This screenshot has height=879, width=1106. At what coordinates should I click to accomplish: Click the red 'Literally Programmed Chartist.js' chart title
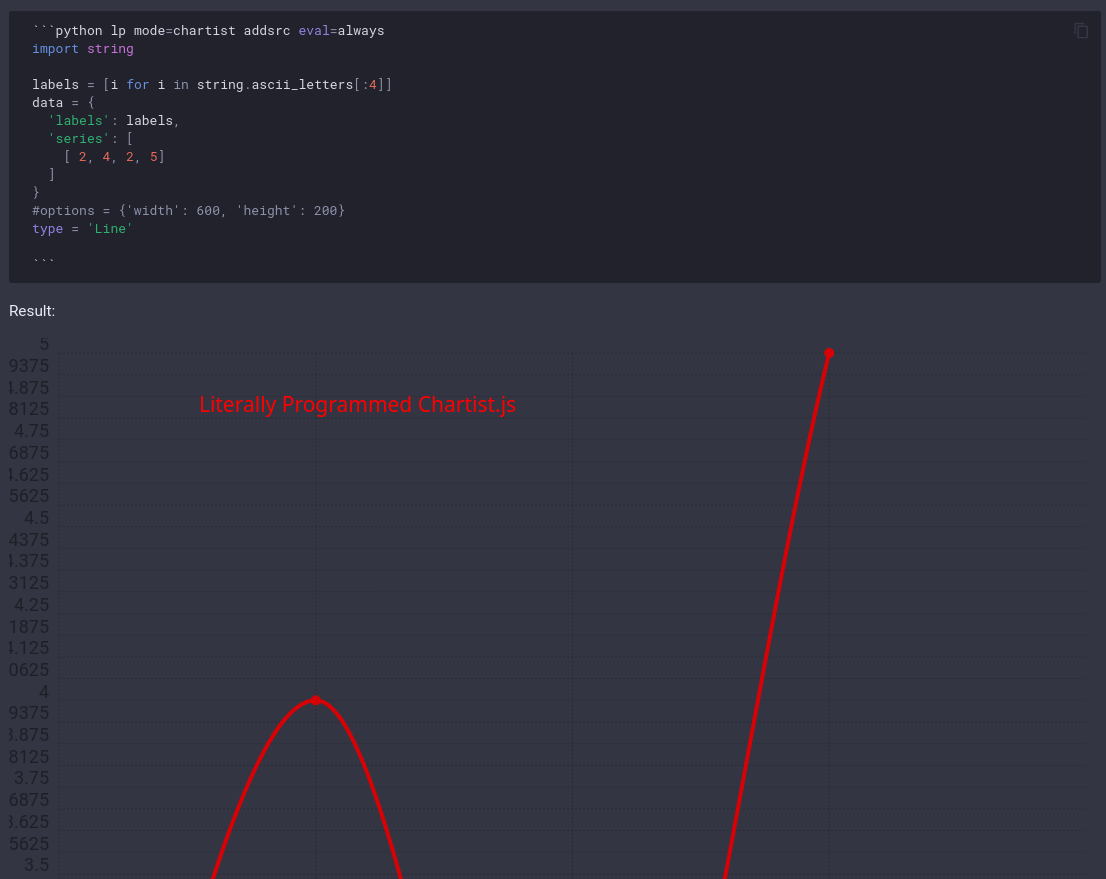point(357,405)
